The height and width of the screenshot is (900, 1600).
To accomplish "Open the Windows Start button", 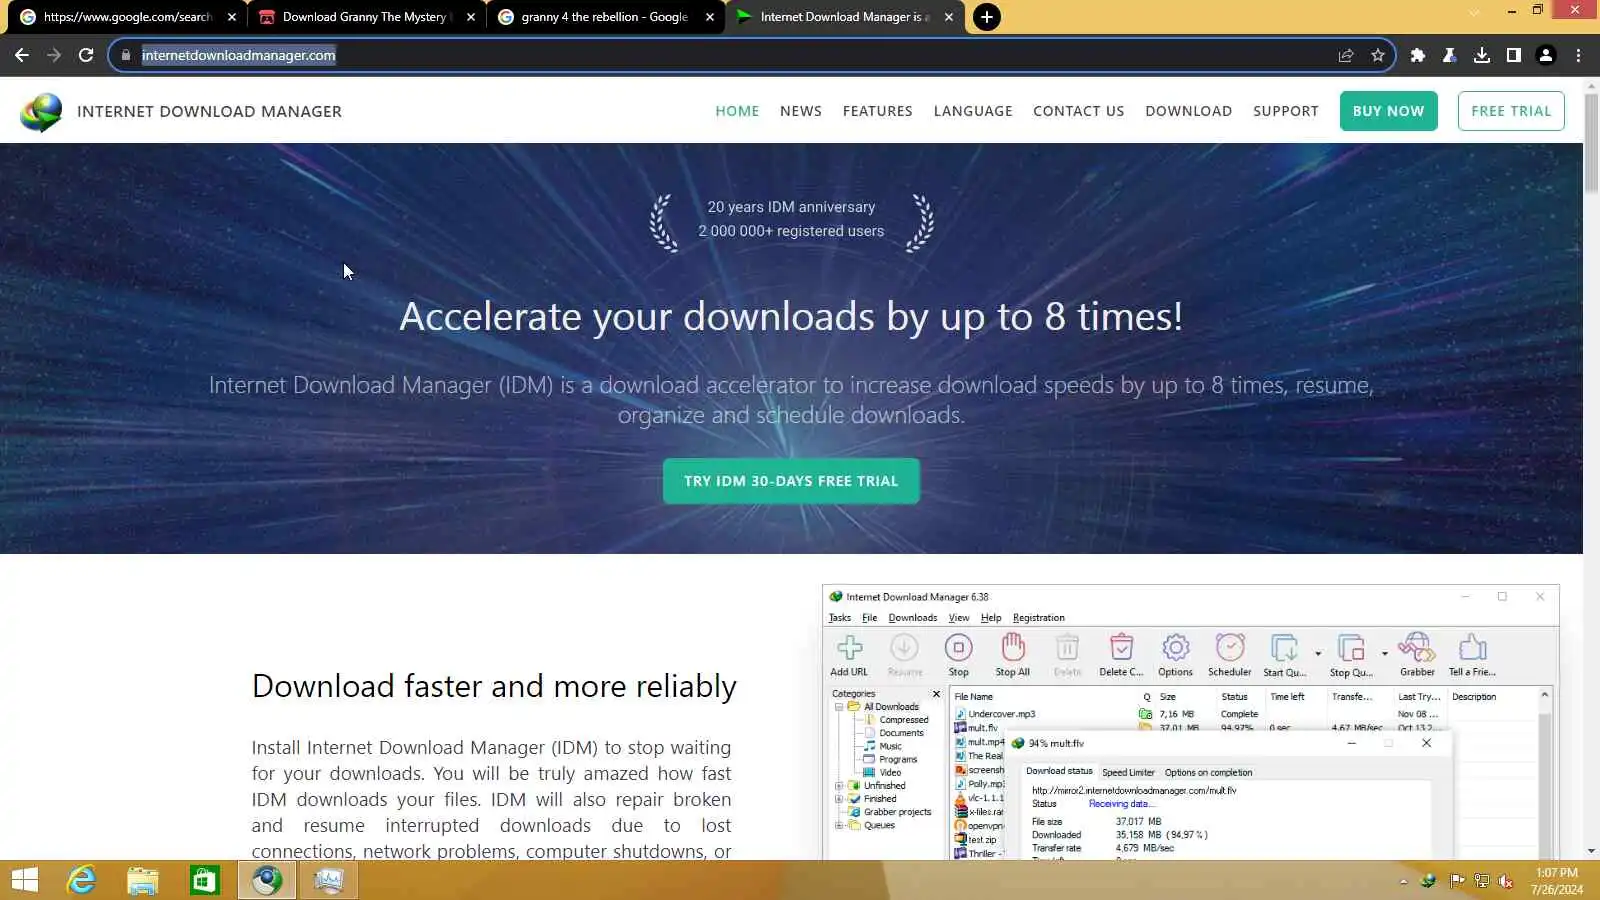I will tap(25, 880).
